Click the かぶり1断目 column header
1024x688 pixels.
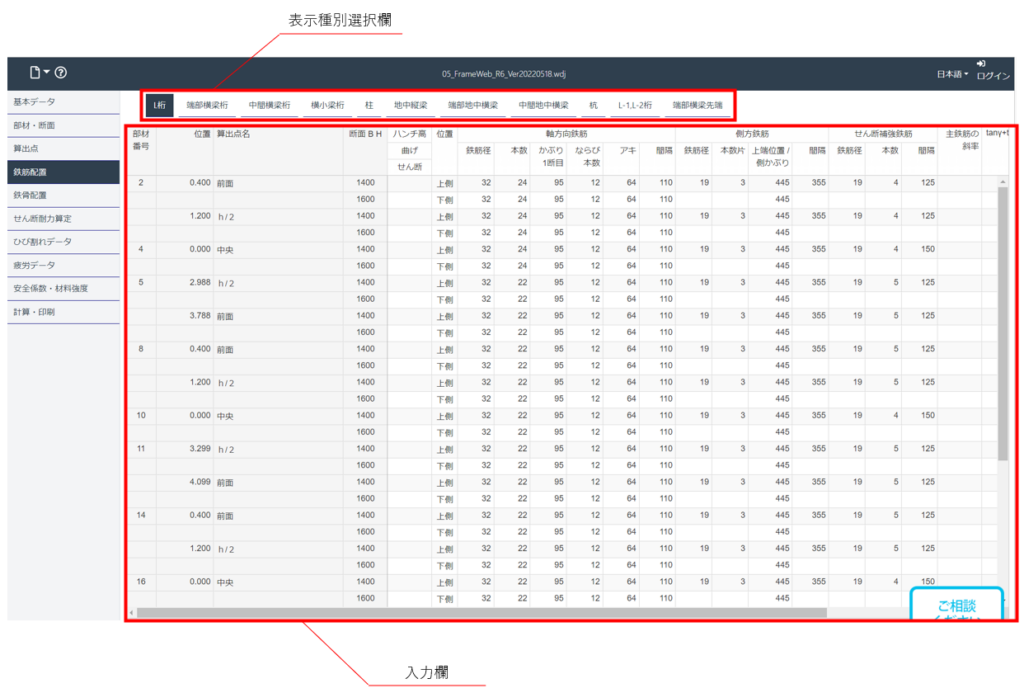[x=551, y=157]
